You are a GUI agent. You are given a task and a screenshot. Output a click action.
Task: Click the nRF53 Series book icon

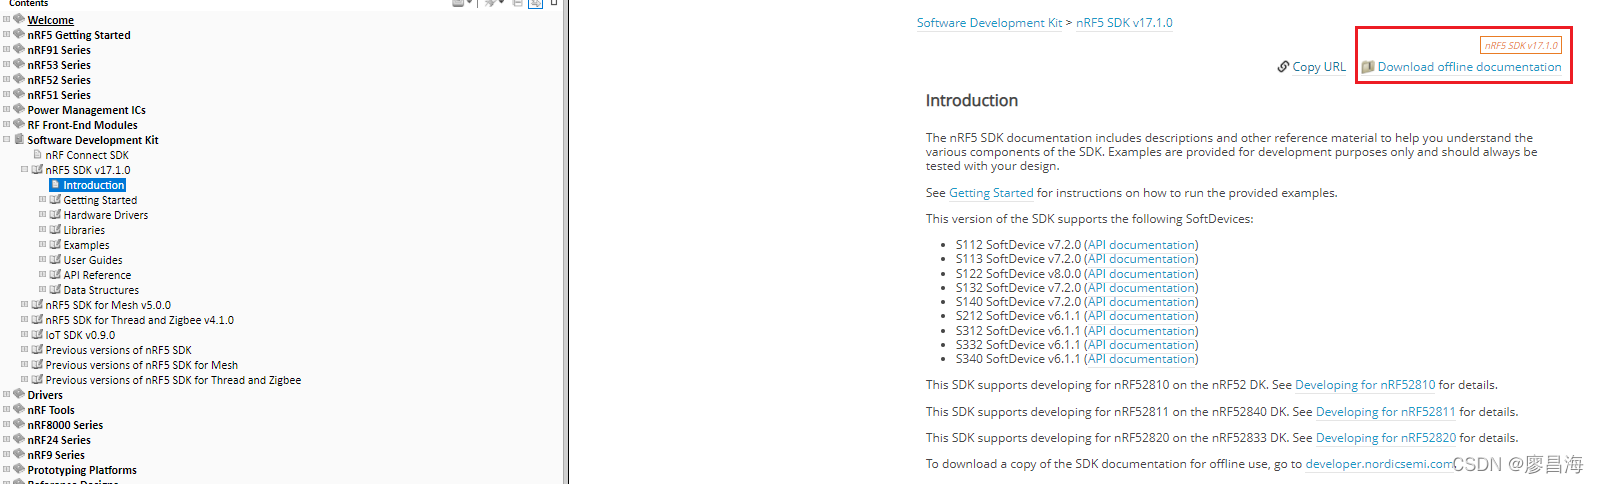pos(19,64)
